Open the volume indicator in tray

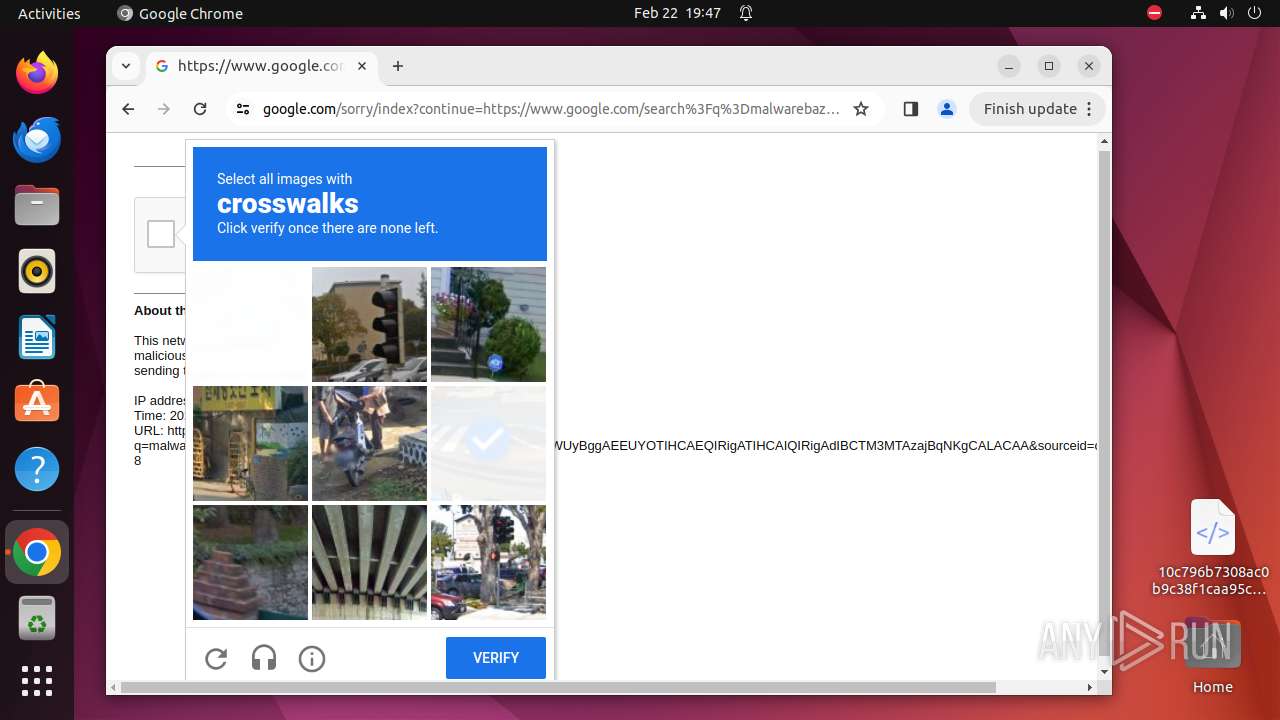[1226, 13]
